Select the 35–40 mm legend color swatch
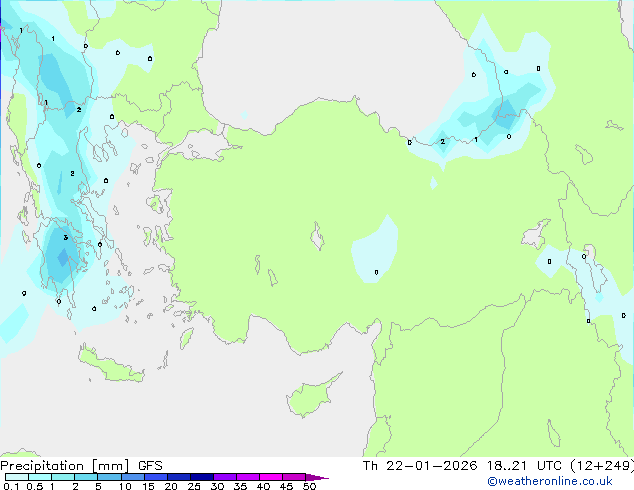This screenshot has width=634, height=490. click(x=248, y=477)
